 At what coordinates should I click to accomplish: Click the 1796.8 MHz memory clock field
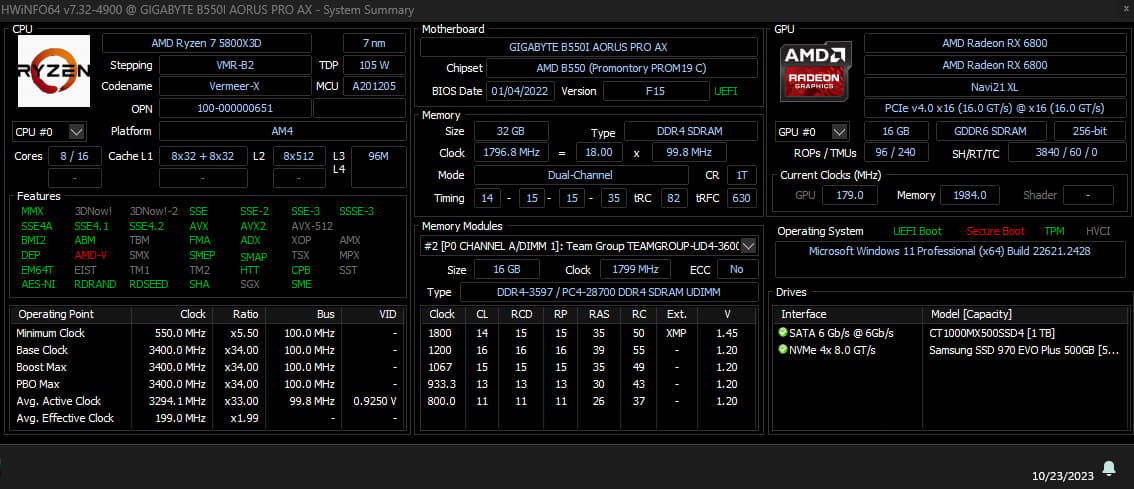(x=511, y=153)
